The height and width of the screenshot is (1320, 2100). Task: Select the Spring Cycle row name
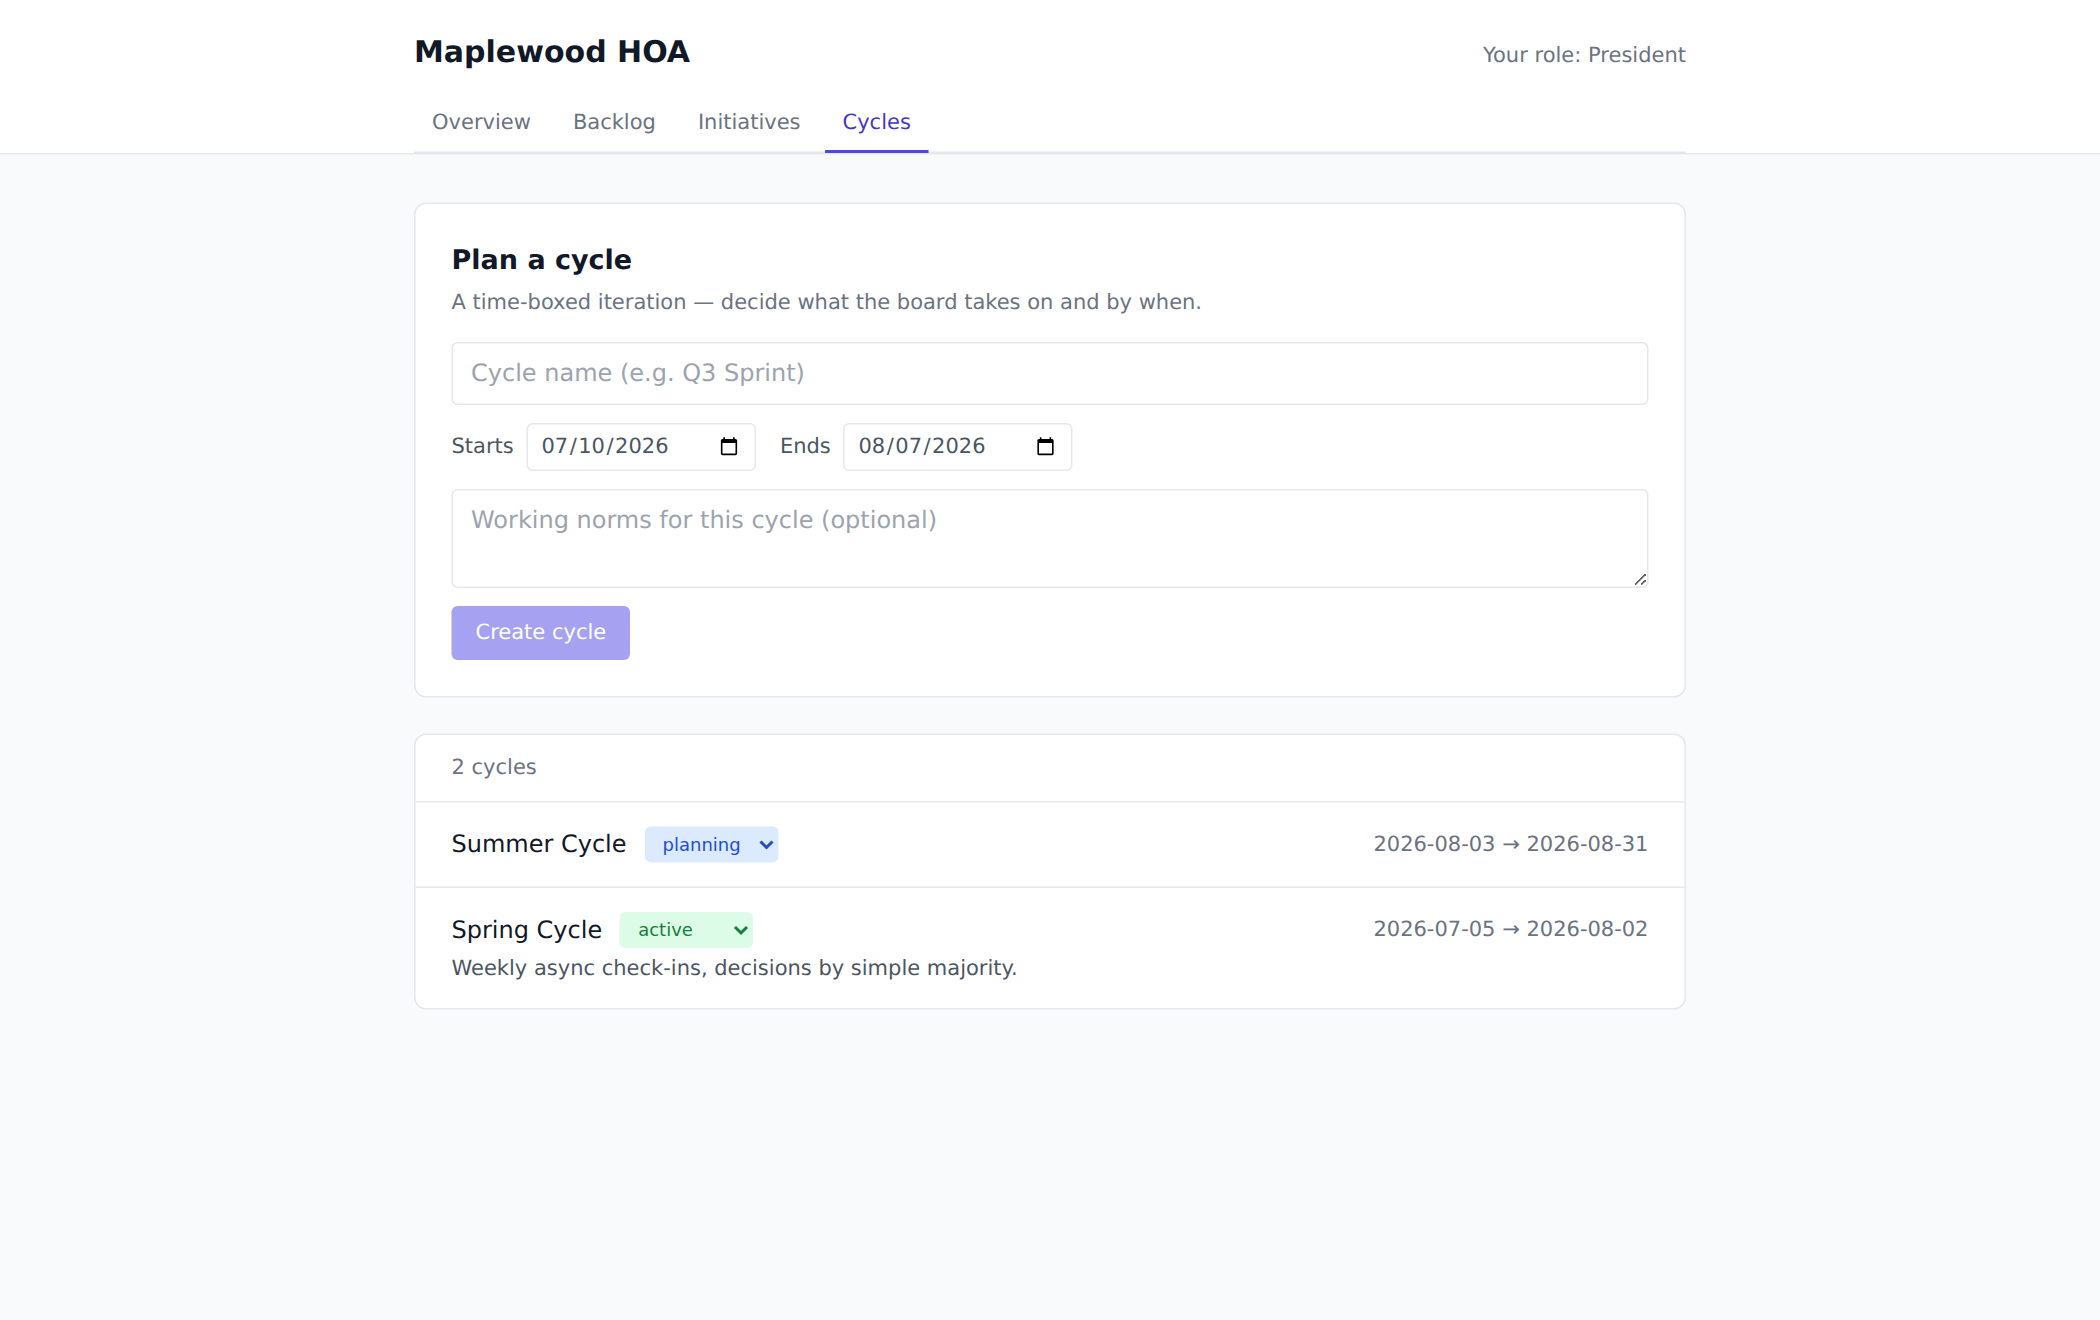click(527, 930)
